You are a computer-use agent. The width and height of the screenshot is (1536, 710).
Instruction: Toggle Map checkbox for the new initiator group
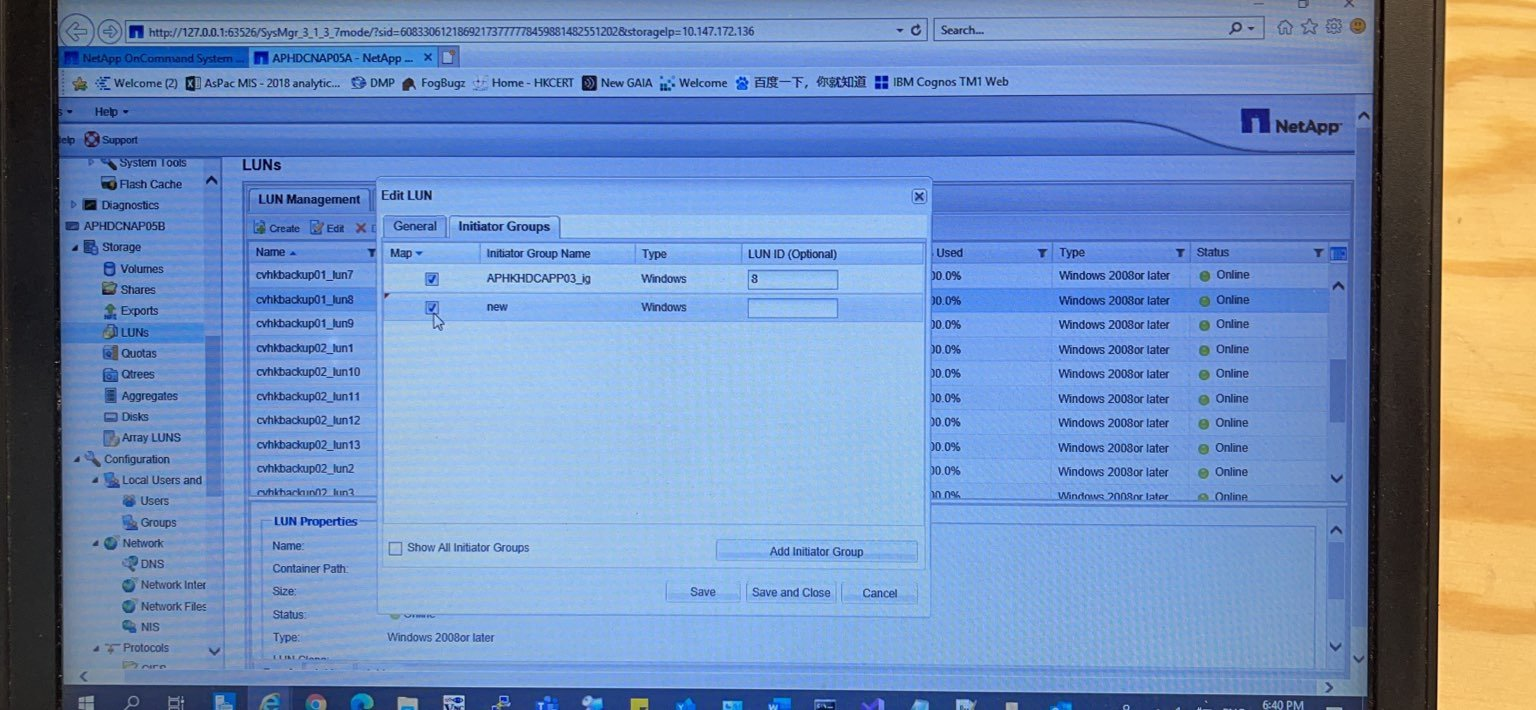pos(432,307)
